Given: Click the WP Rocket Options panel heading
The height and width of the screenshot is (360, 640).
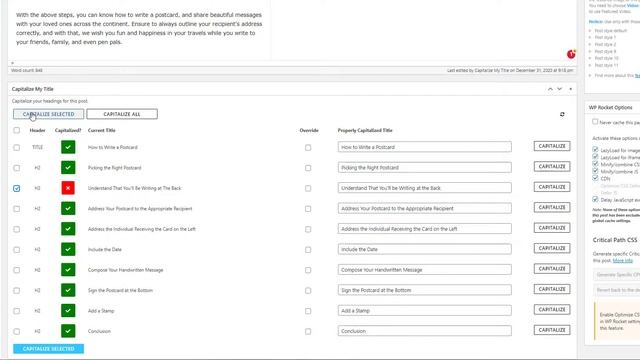Looking at the screenshot, I should (611, 107).
